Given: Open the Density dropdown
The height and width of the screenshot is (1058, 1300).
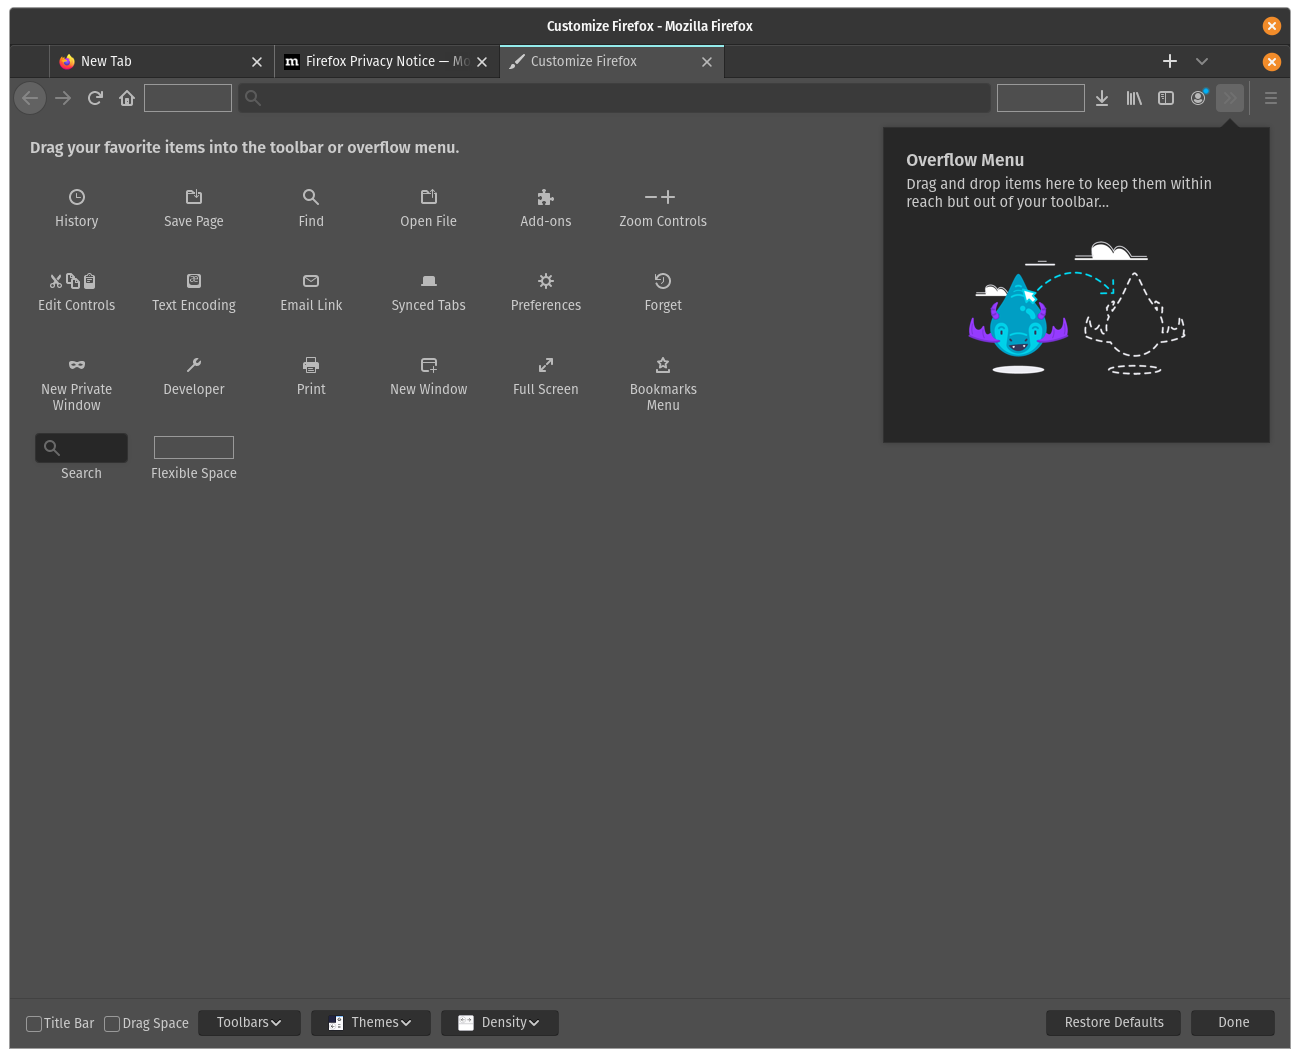Looking at the screenshot, I should (500, 1023).
